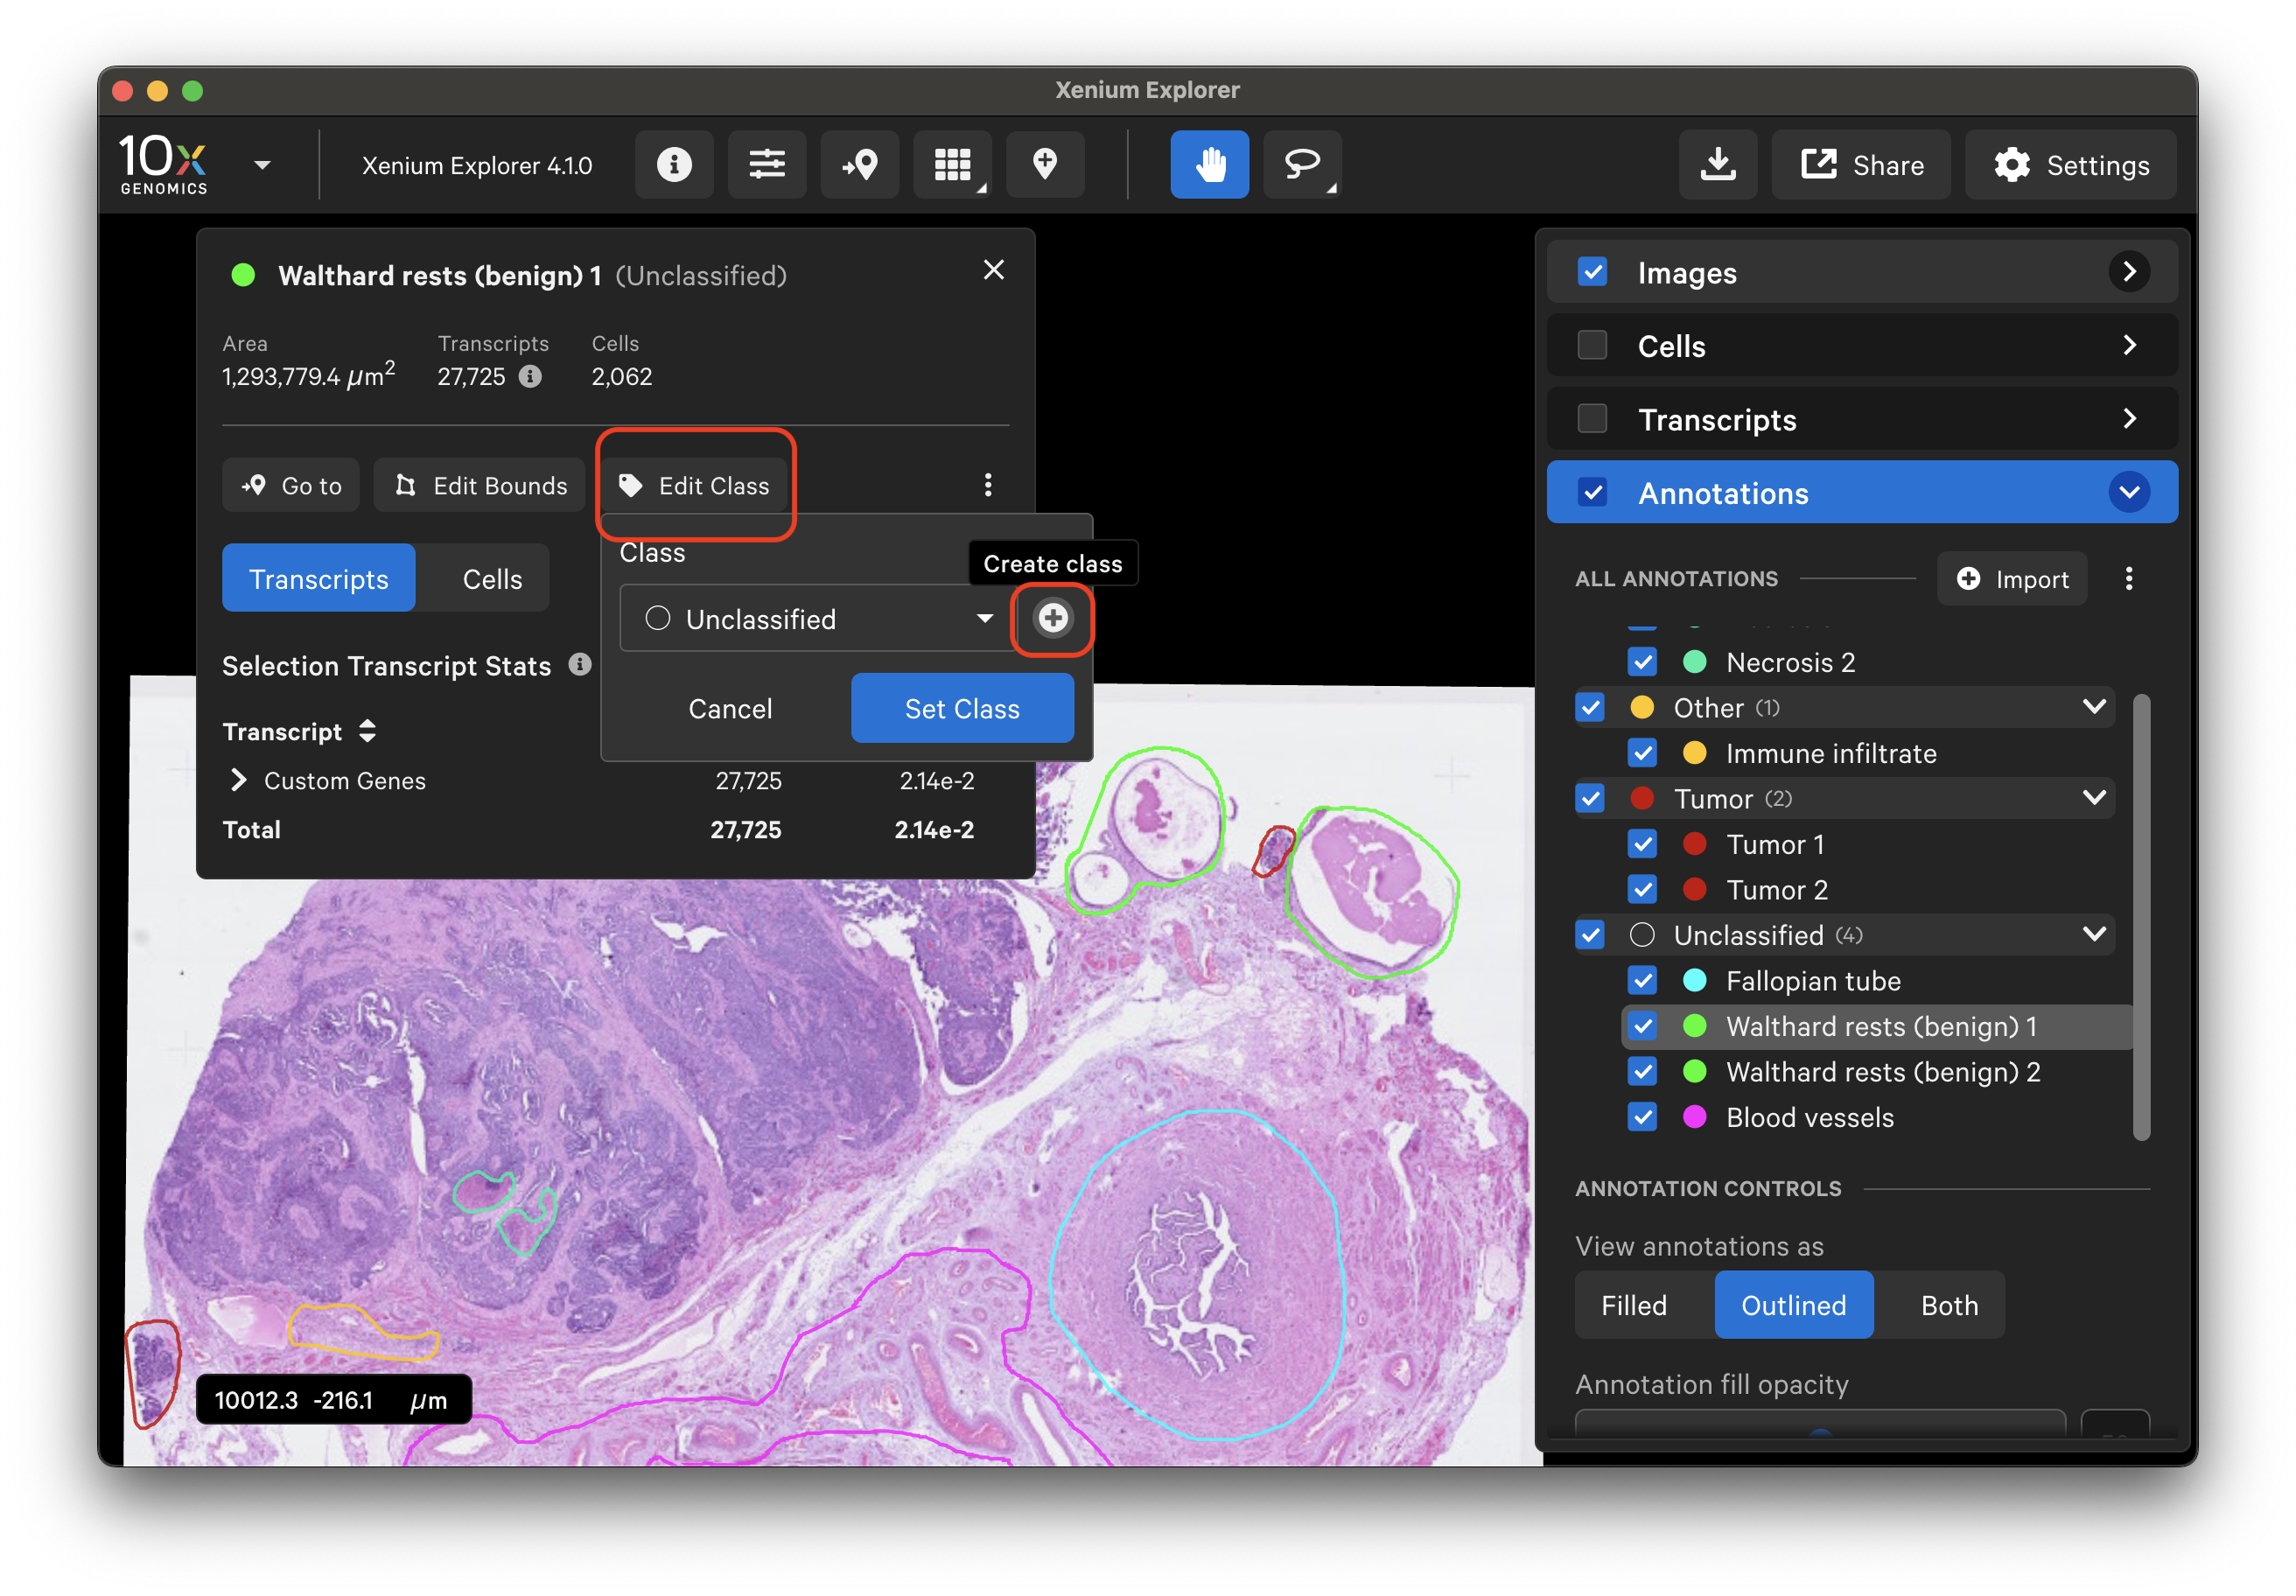Click the Import annotations button
The height and width of the screenshot is (1596, 2296).
point(2012,579)
